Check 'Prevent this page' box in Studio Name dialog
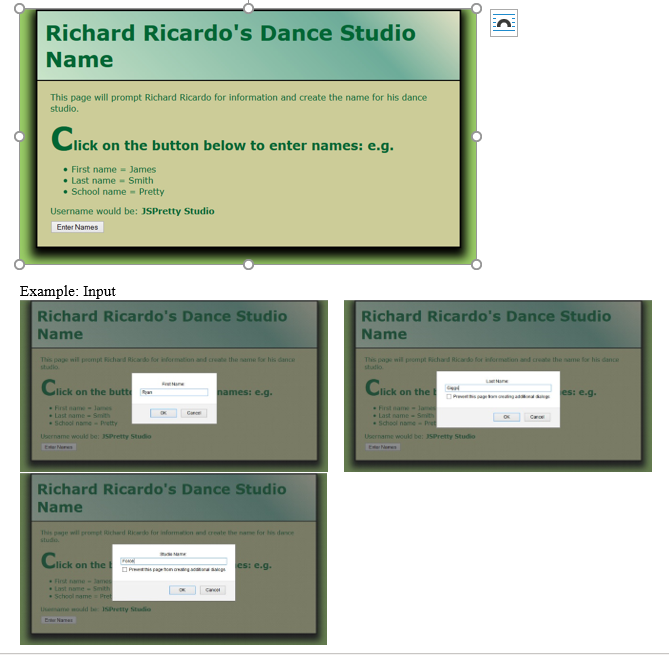This screenshot has height=655, width=669. click(125, 570)
